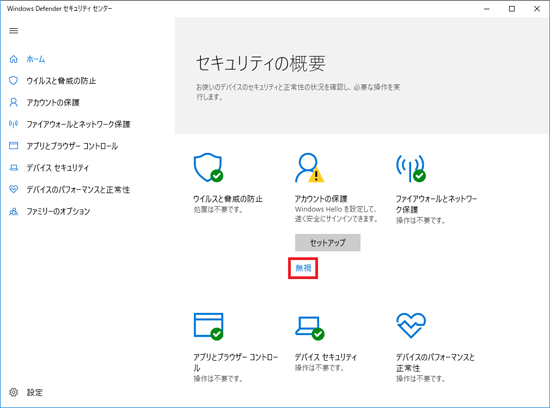
Task: Click the Windows Hello description text
Action: click(x=336, y=214)
